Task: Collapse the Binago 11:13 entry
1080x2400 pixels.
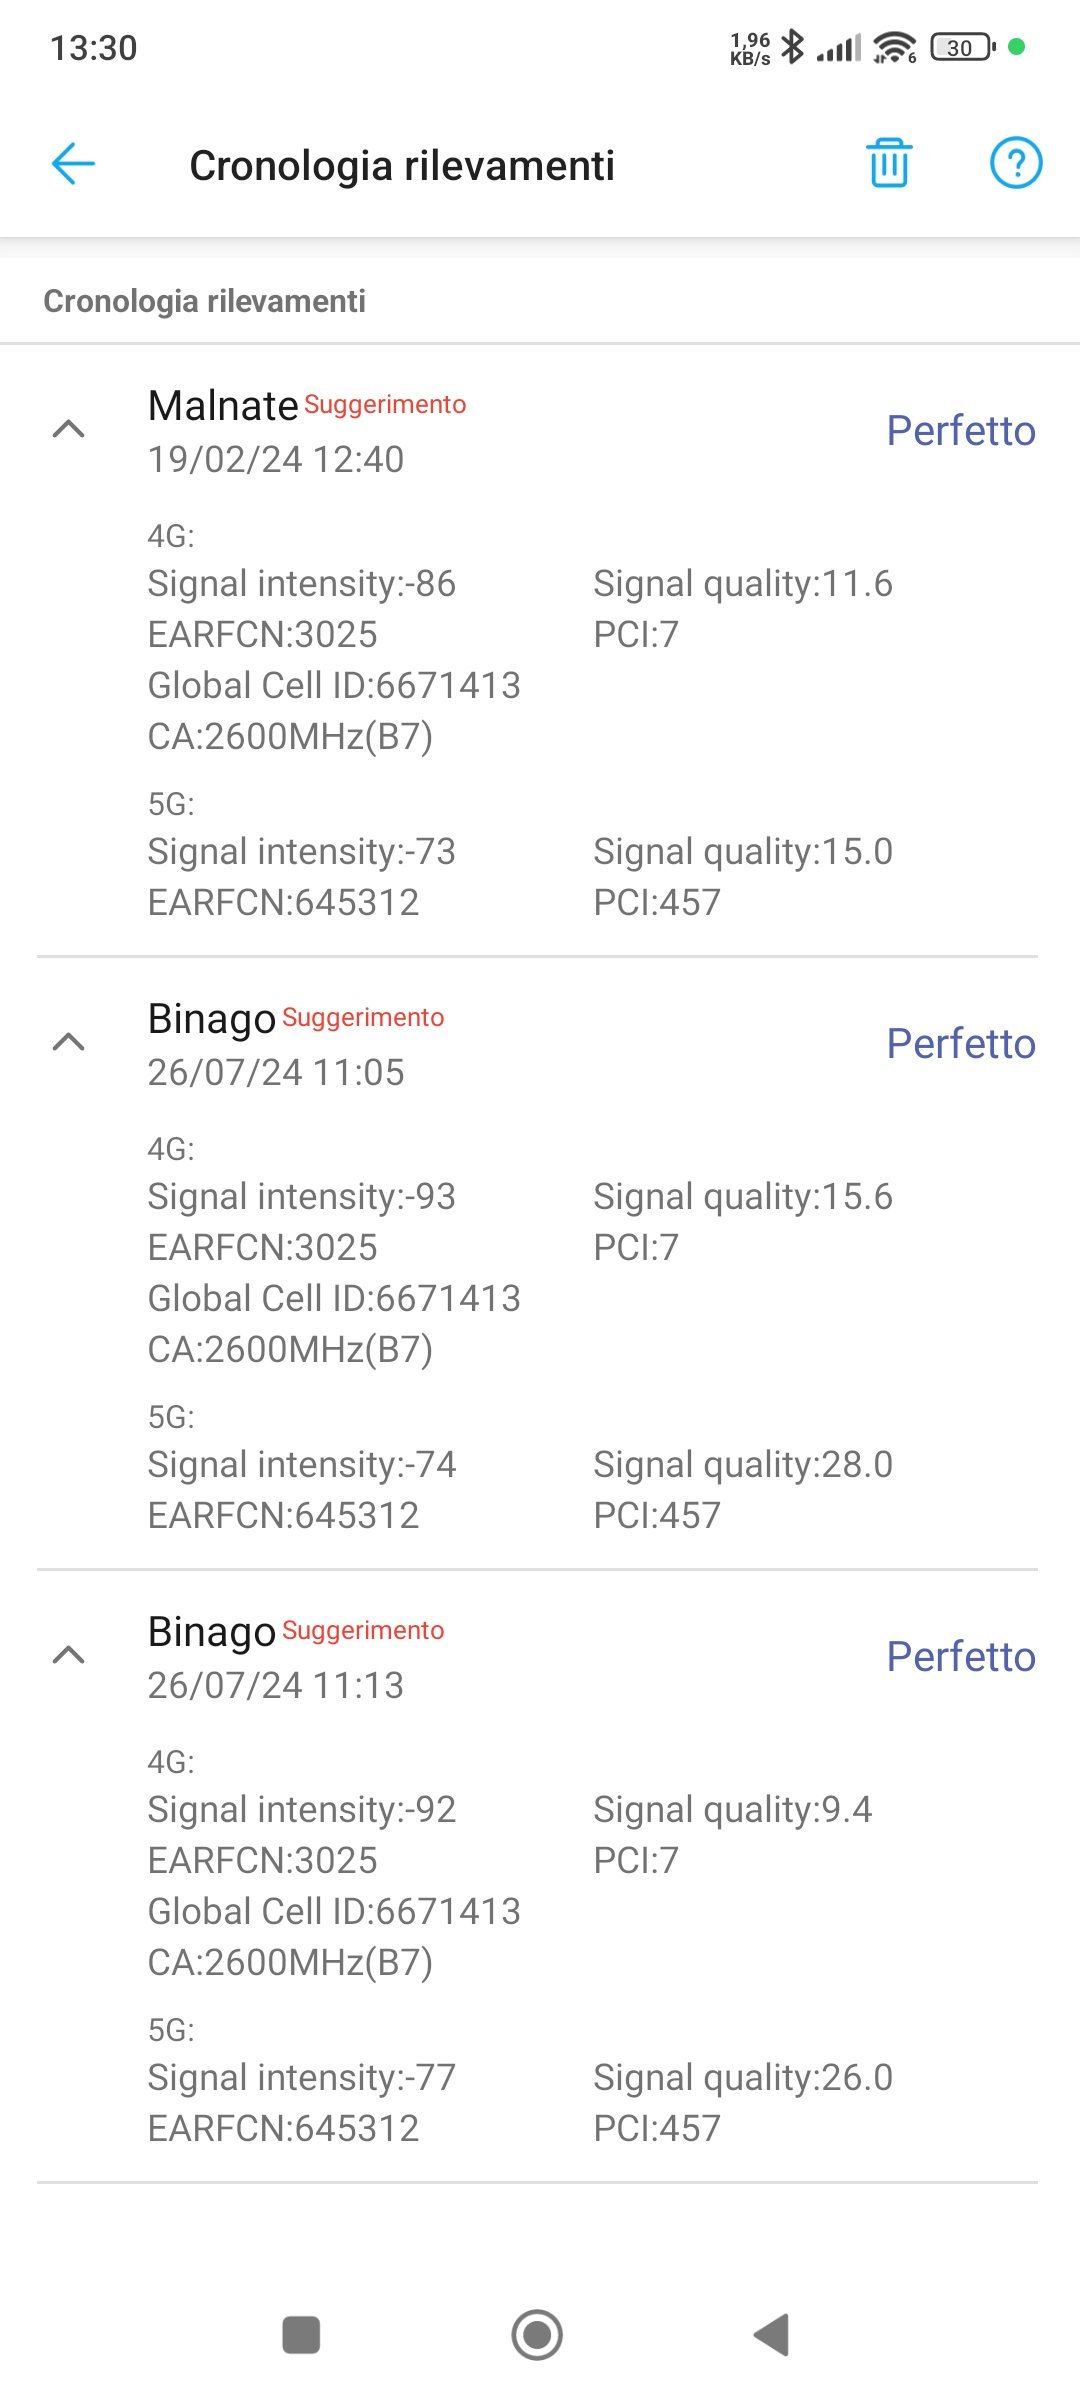Action: 69,1656
